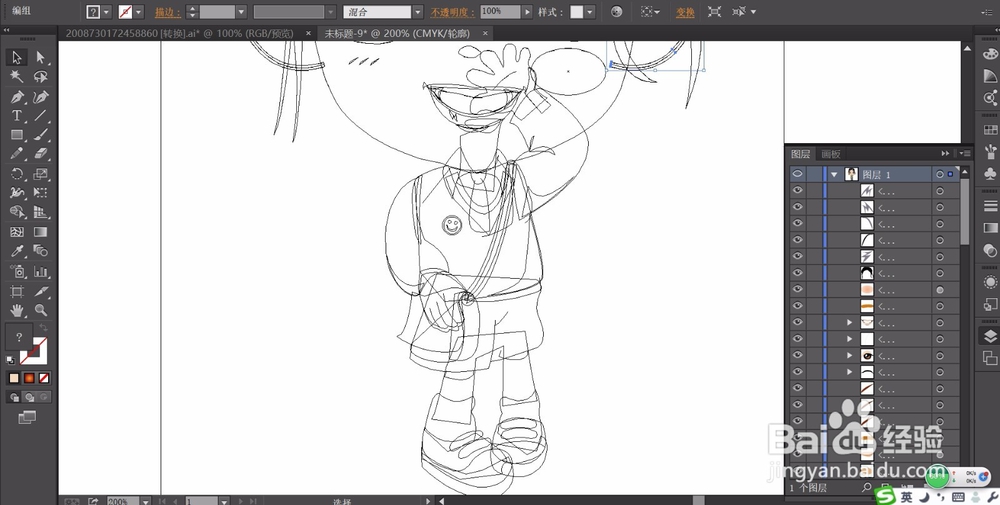Viewport: 1000px width, 505px height.
Task: Expand the sublayer with mouth thumbnail
Action: [849, 323]
